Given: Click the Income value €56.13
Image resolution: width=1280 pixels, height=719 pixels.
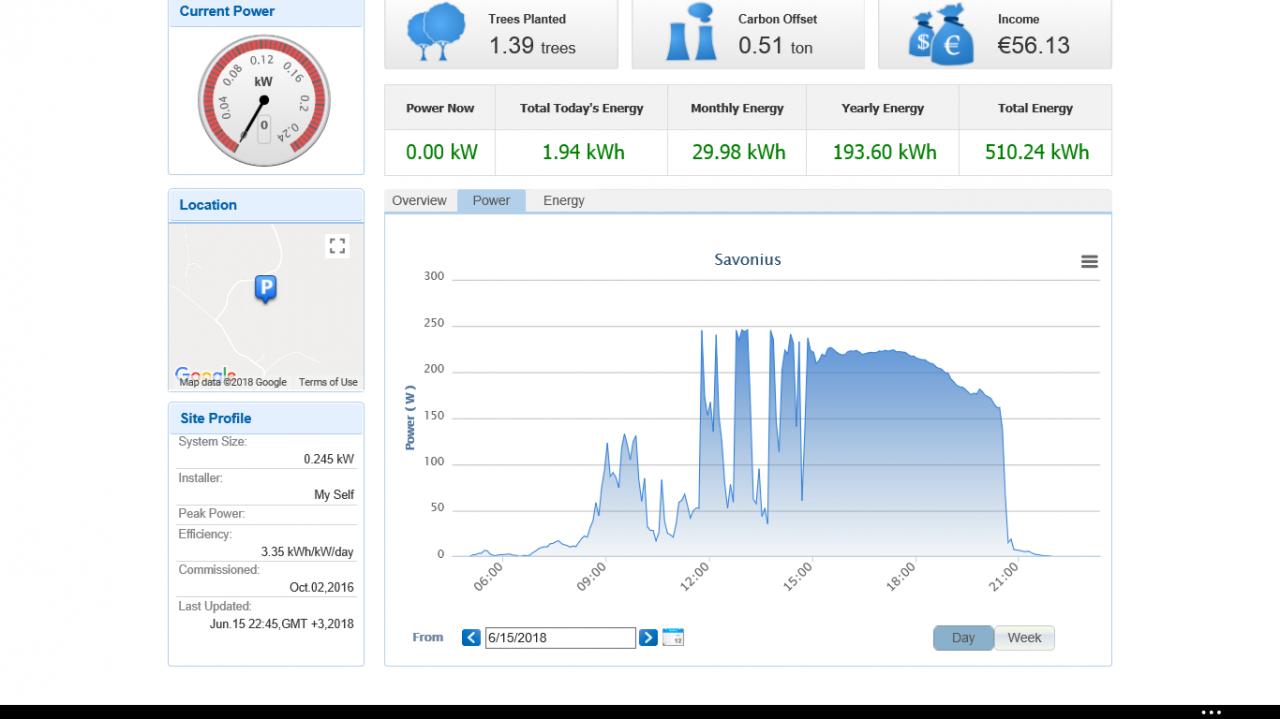Looking at the screenshot, I should pyautogui.click(x=1034, y=45).
